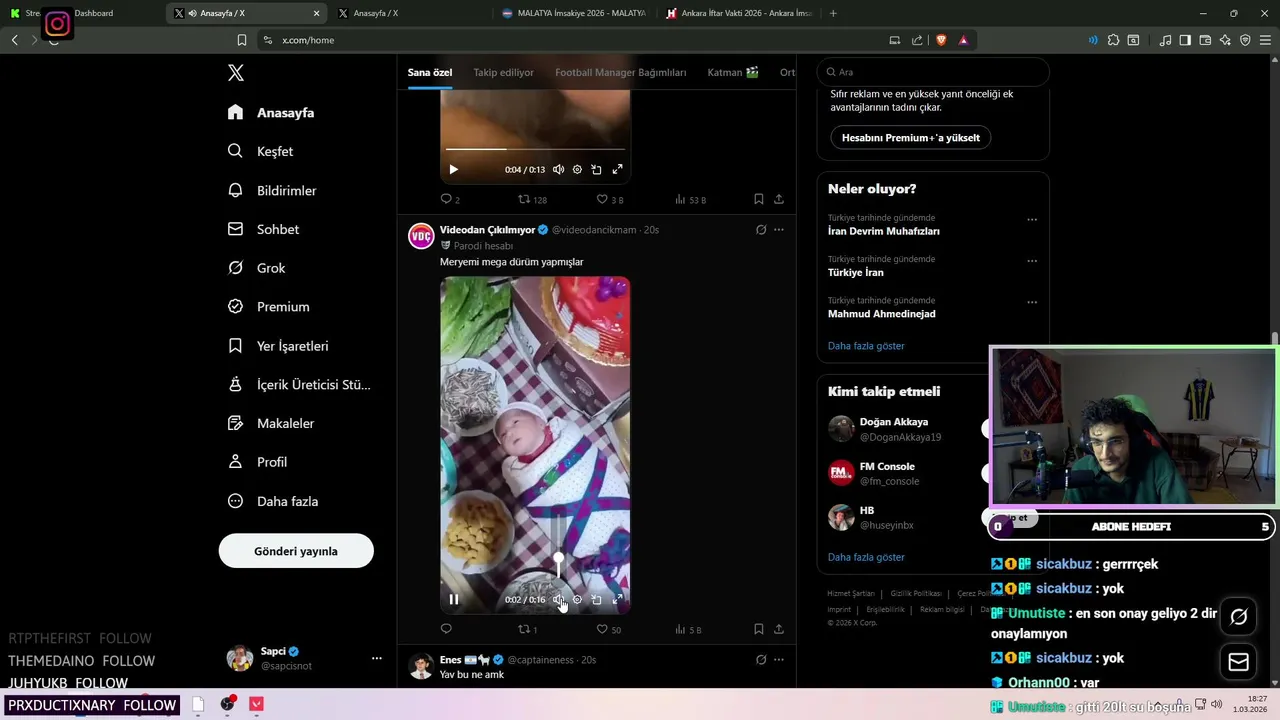Open Makaleler from the sidebar
1280x720 pixels.
[x=271, y=423]
